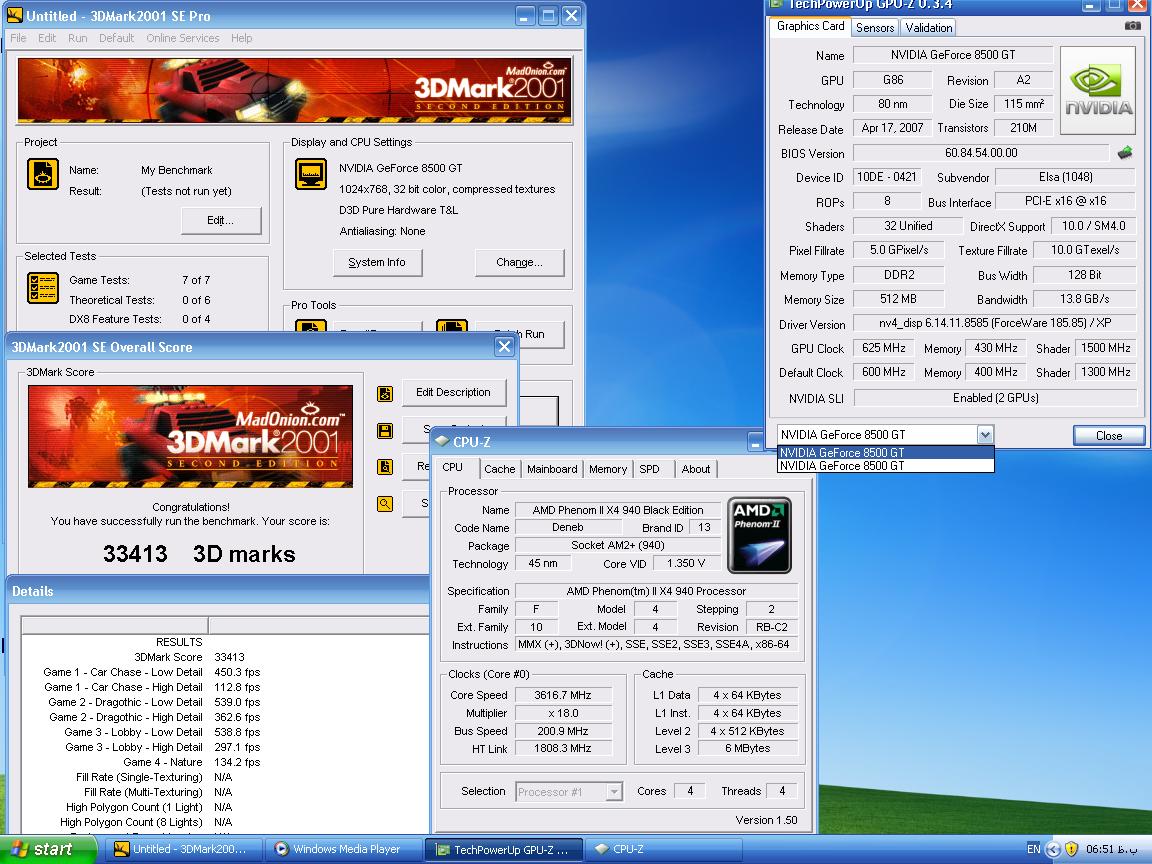1152x864 pixels.
Task: Switch to the Memory tab in CPU-Z
Action: point(608,469)
